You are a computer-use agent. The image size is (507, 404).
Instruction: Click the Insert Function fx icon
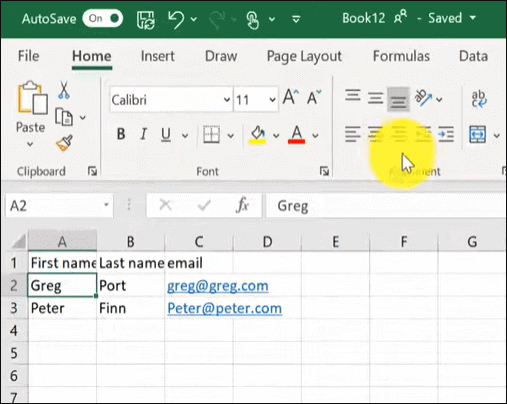click(x=242, y=204)
